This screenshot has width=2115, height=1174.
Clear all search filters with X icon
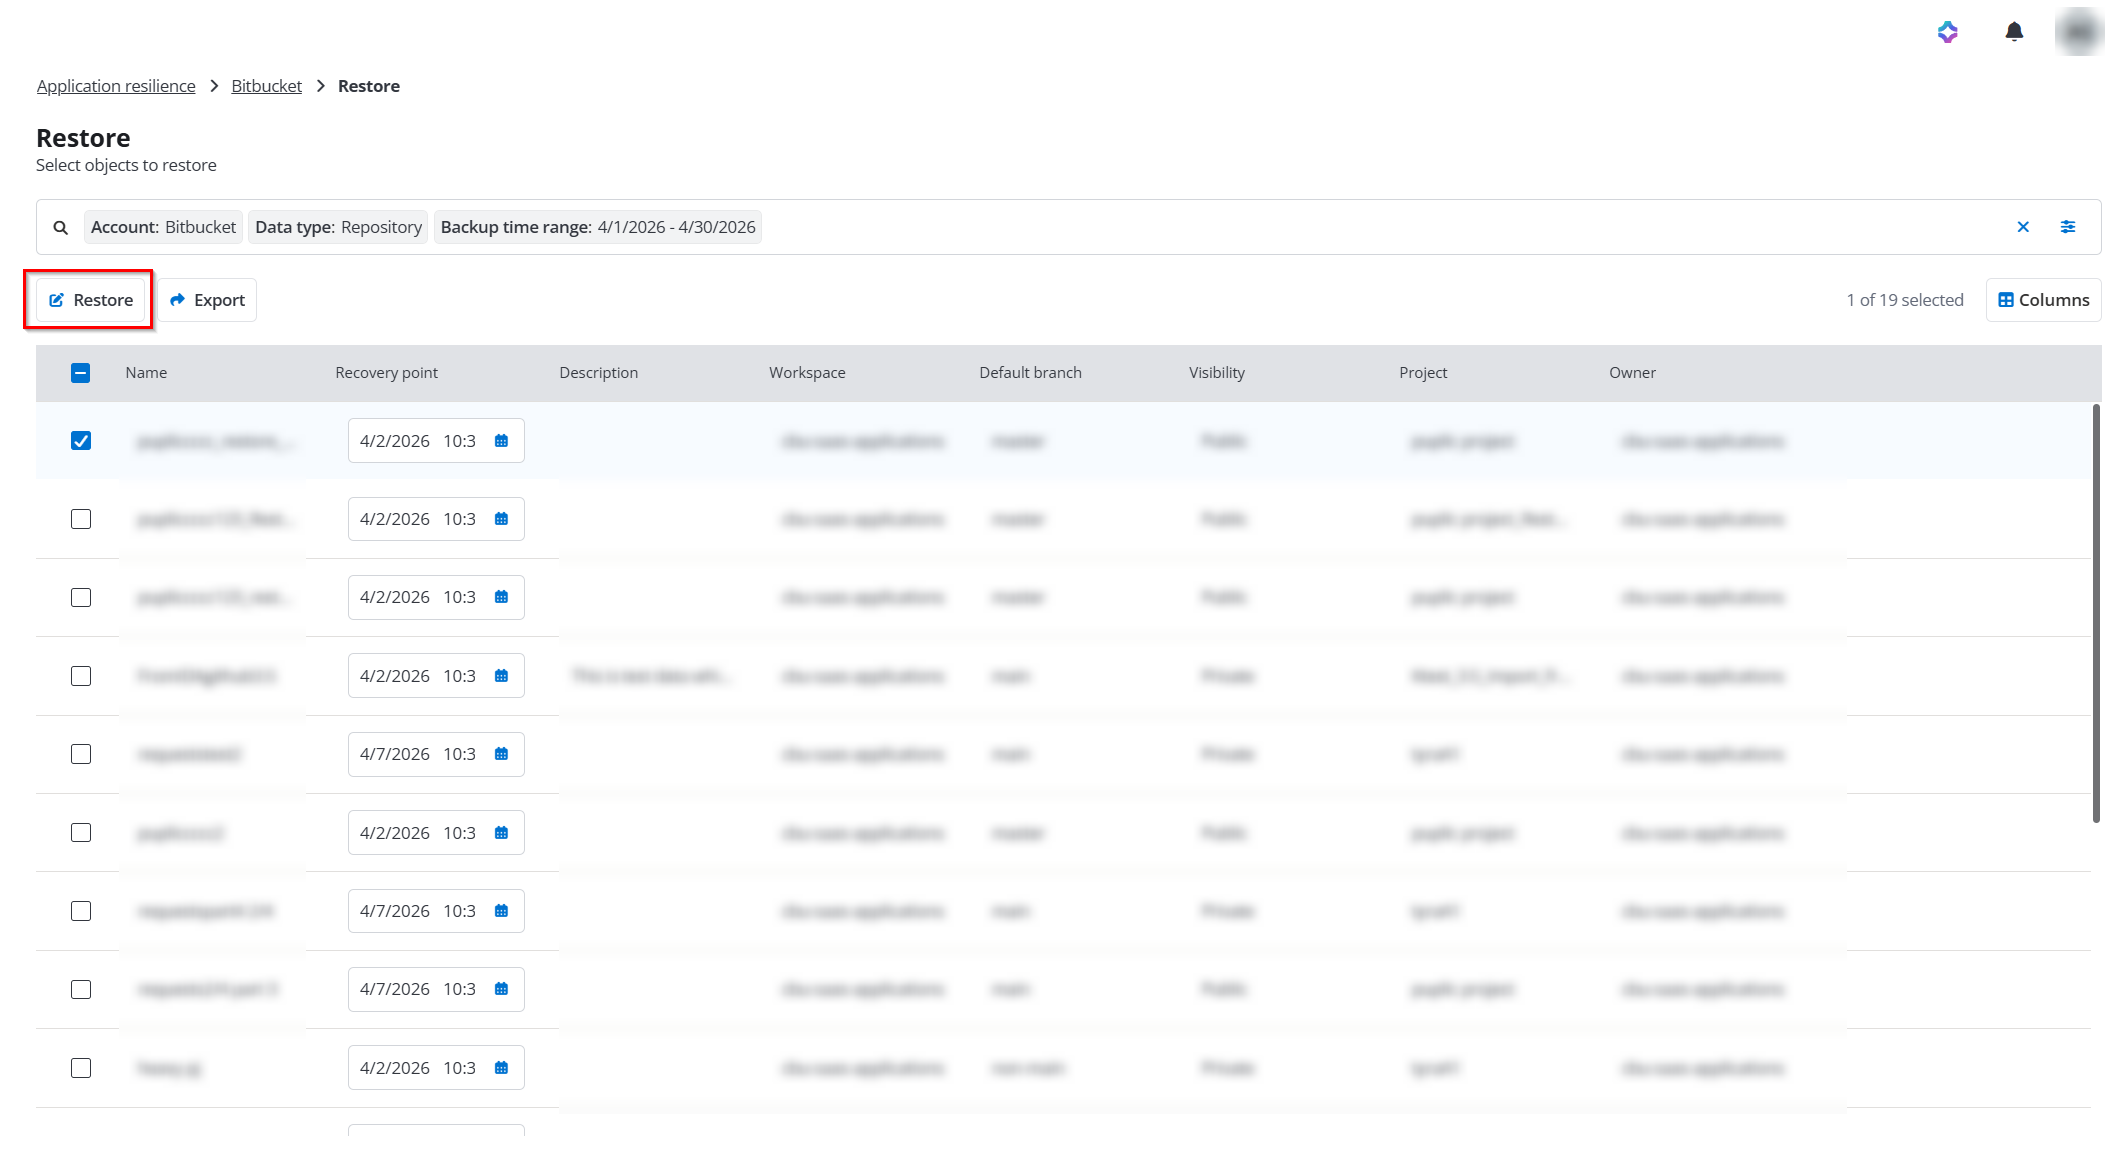[2023, 227]
